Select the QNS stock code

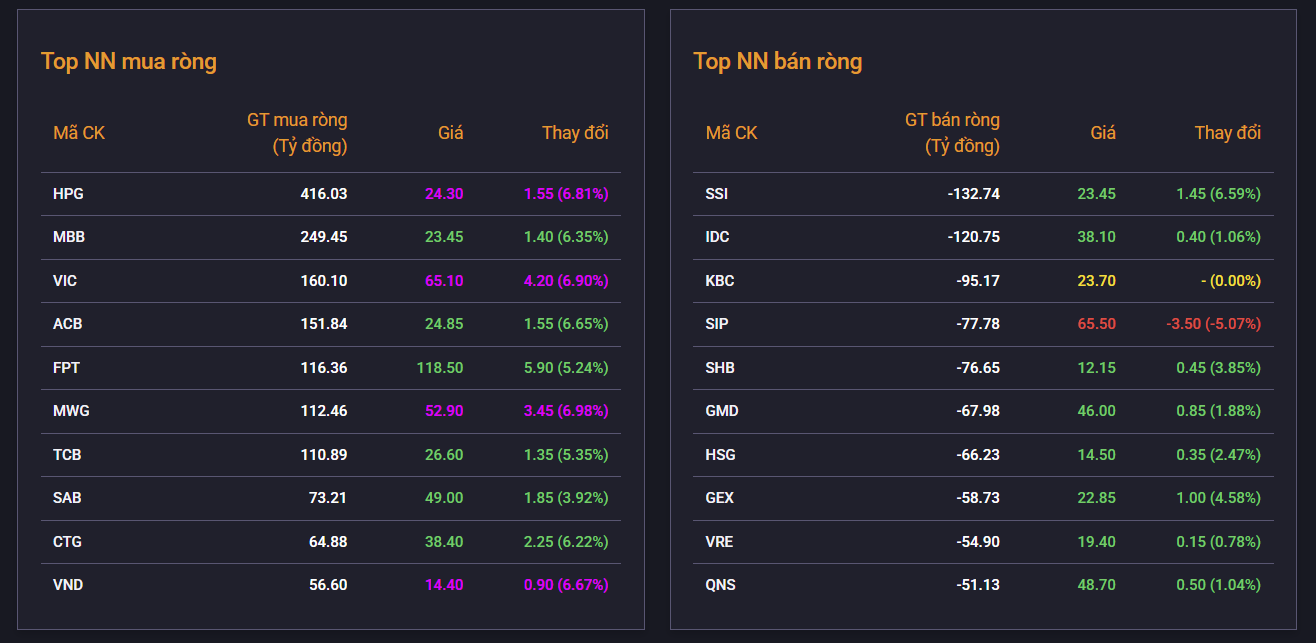click(720, 585)
